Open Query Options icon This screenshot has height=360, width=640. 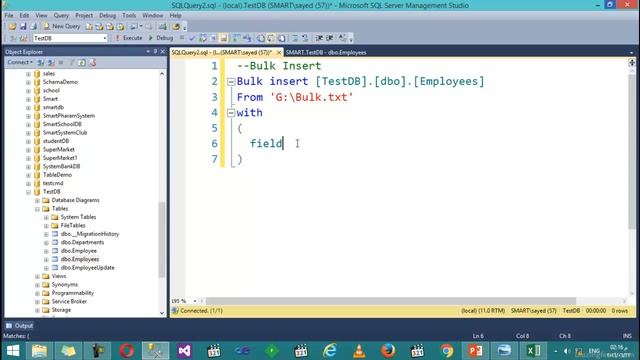click(213, 38)
